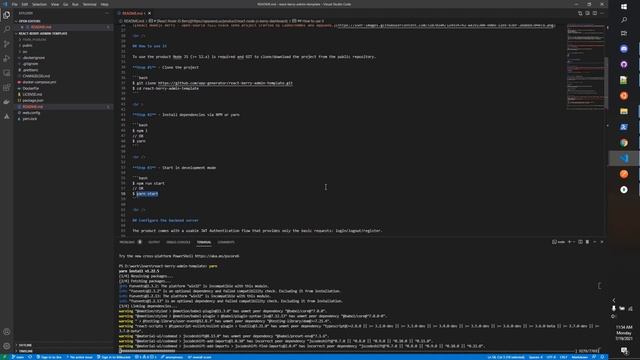Screen dimensions: 640x360
Task: Click the editor minimap overview
Action: click(586, 67)
